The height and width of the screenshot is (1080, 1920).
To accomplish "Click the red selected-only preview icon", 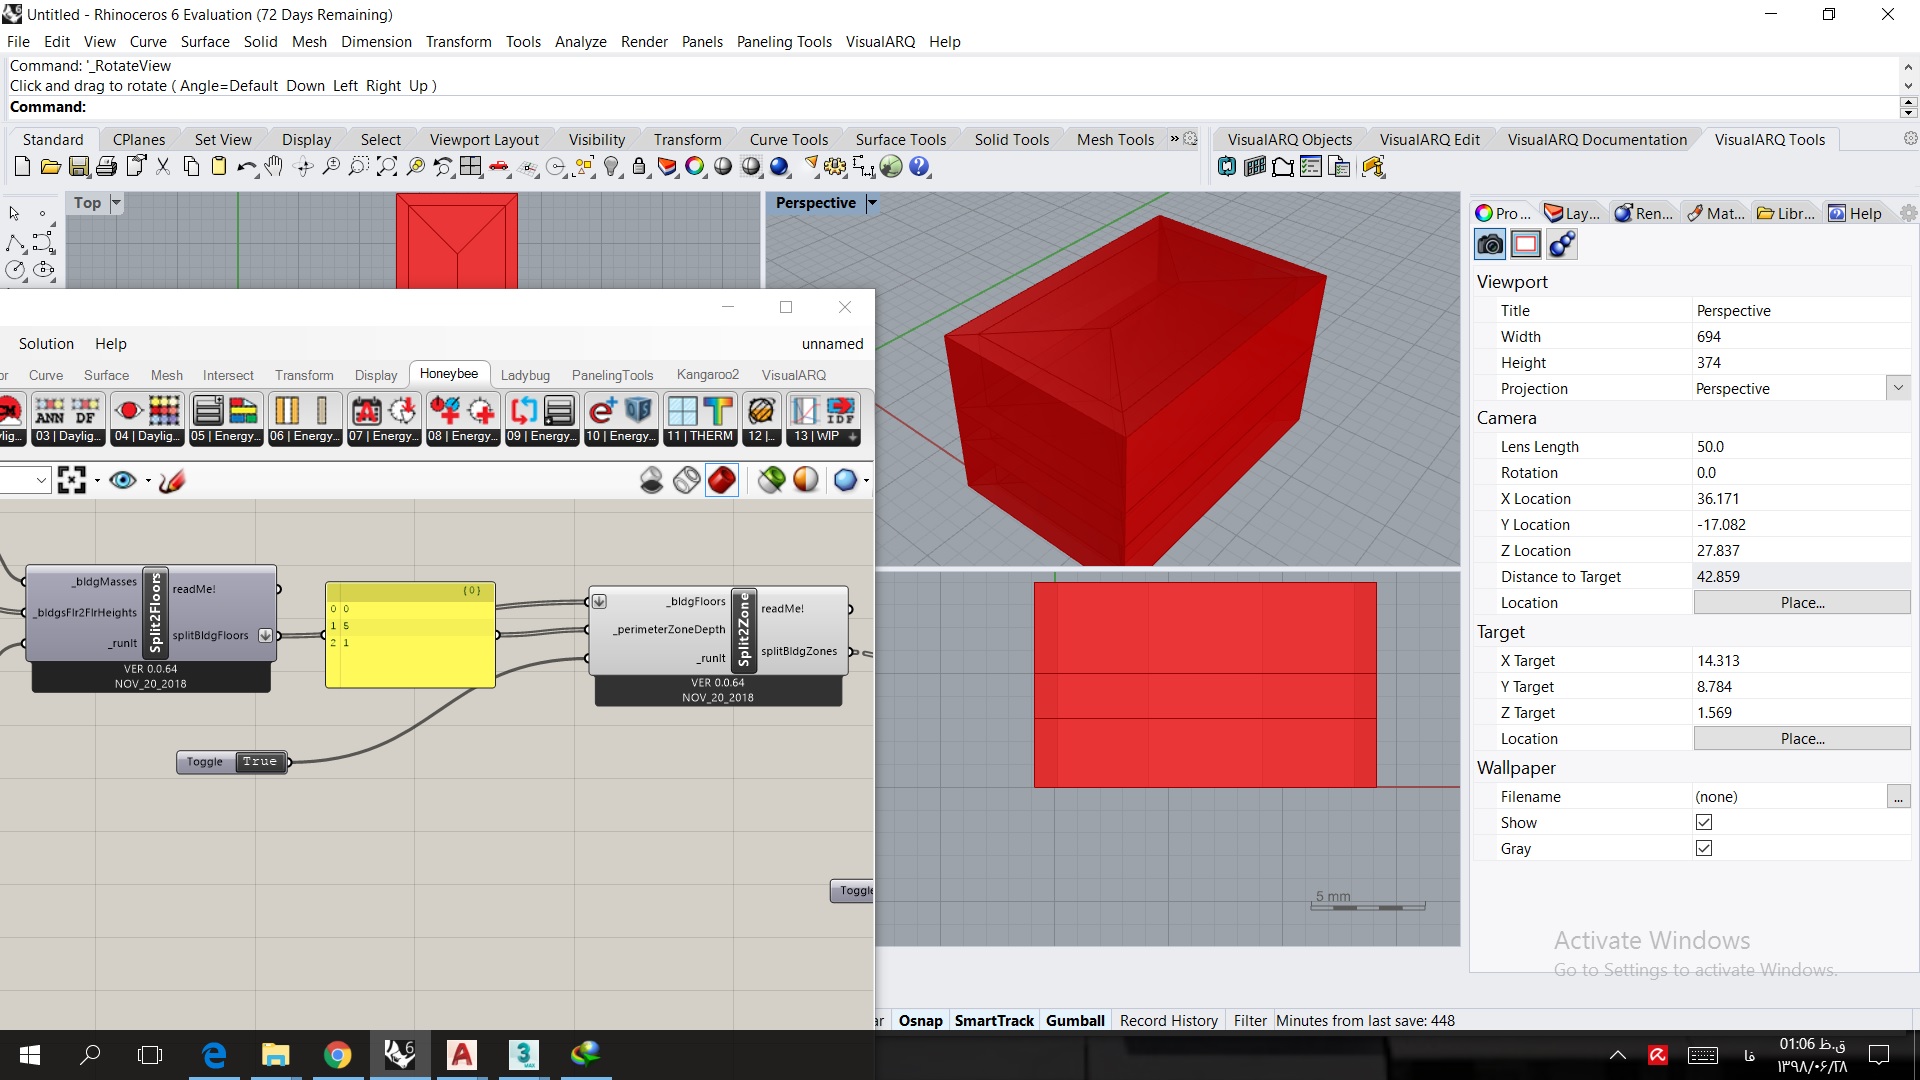I will [x=722, y=481].
